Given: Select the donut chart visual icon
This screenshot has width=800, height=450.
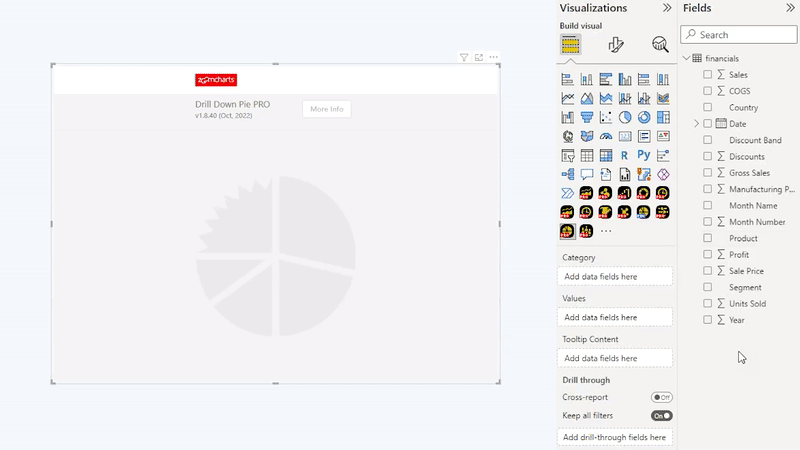Looking at the screenshot, I should pyautogui.click(x=644, y=118).
